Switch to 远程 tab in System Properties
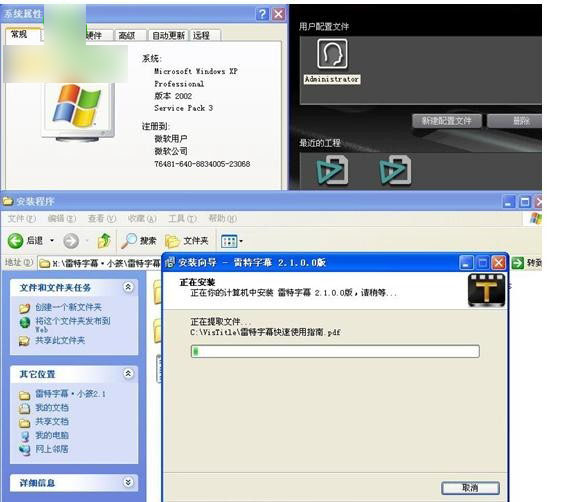 [x=204, y=36]
